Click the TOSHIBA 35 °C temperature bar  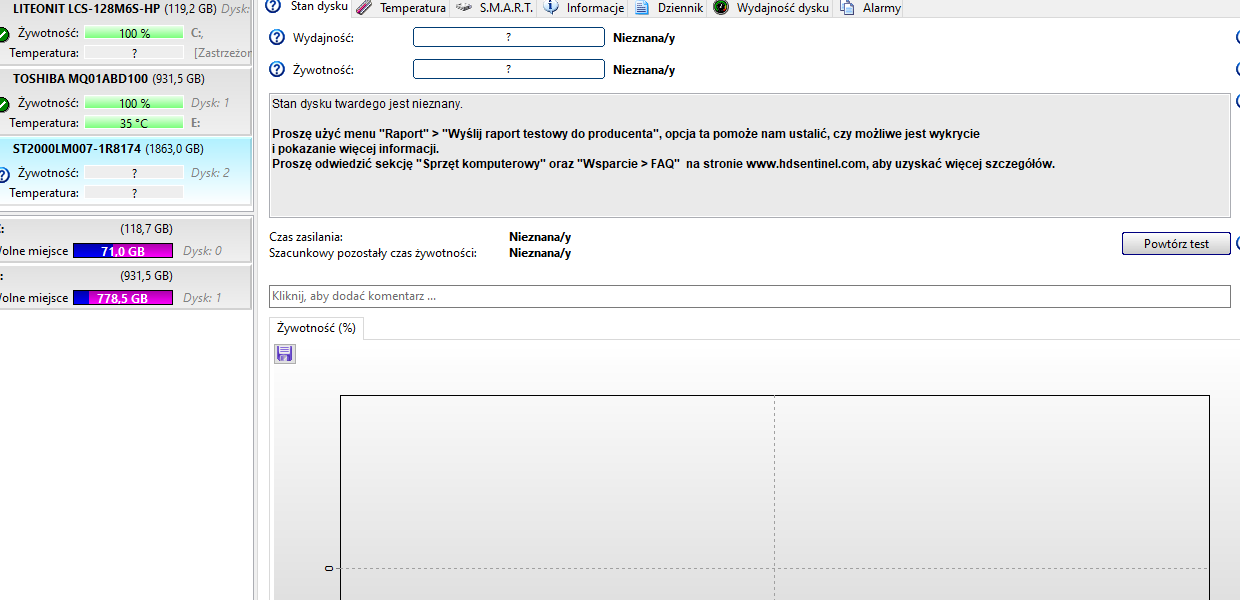(x=134, y=123)
